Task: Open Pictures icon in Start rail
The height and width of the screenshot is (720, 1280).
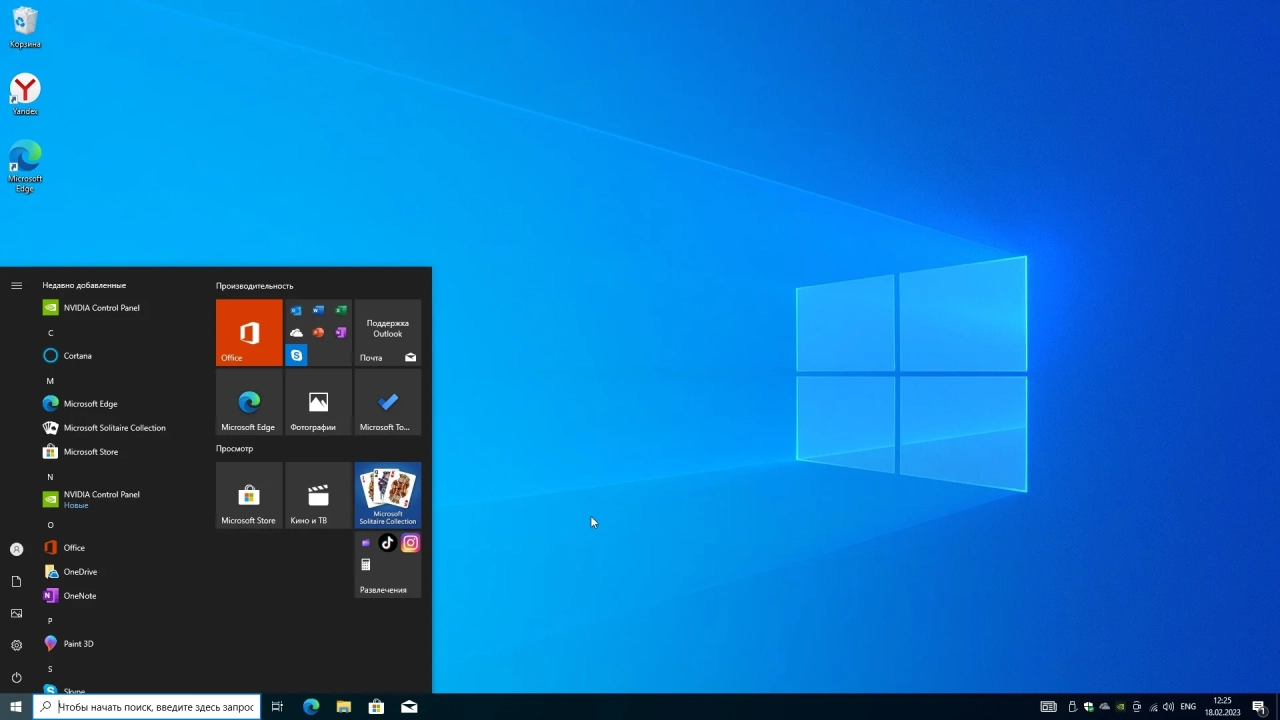Action: [x=16, y=613]
